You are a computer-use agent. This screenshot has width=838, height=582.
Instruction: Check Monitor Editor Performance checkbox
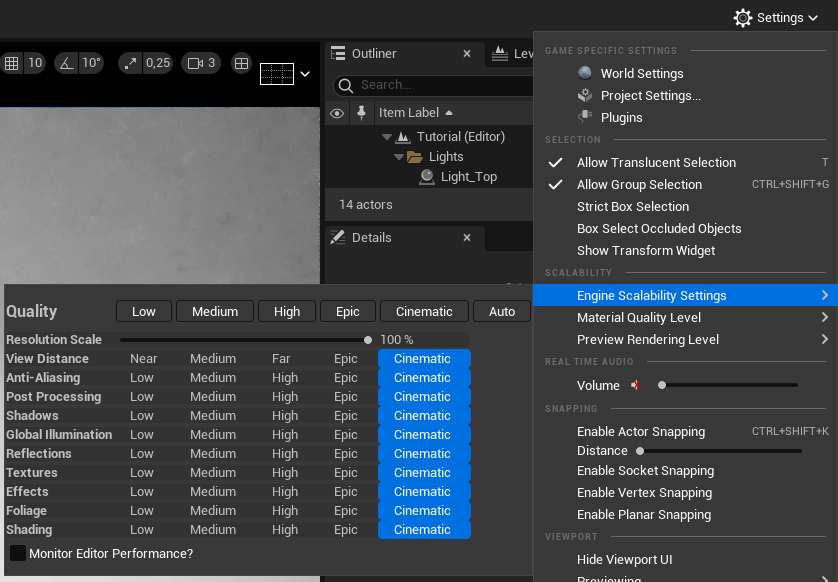click(18, 553)
